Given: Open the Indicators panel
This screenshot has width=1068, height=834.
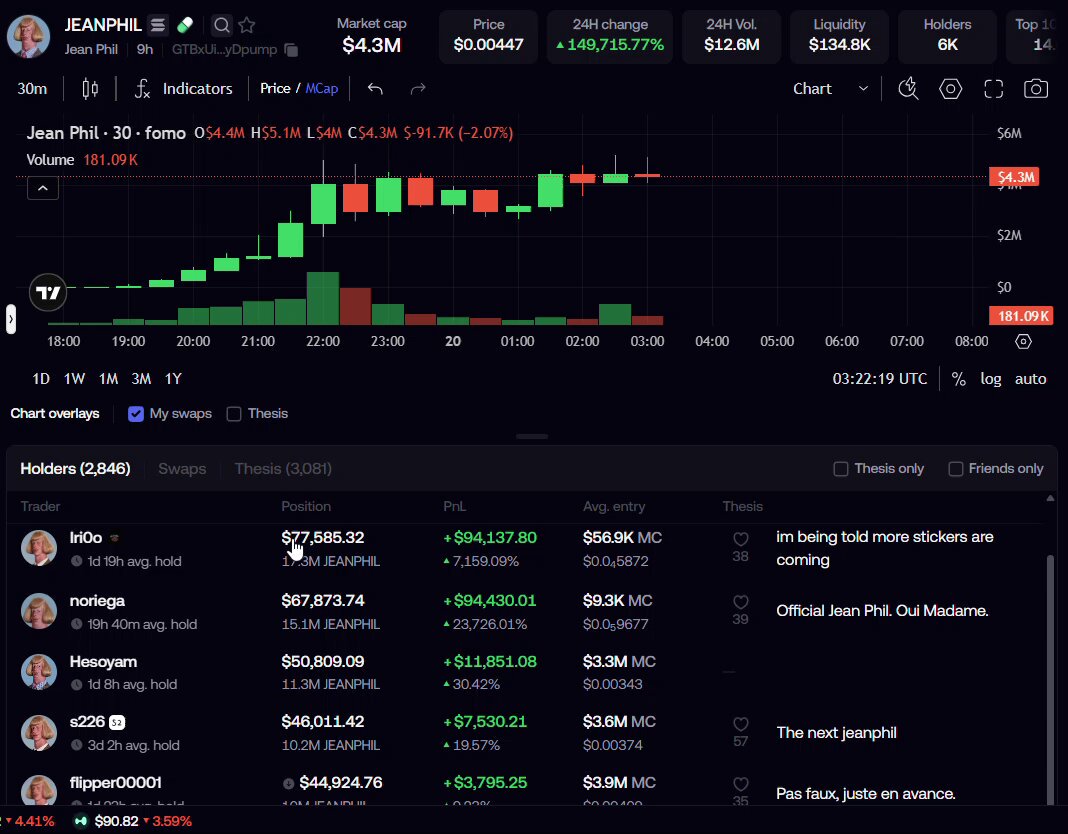Looking at the screenshot, I should 183,89.
